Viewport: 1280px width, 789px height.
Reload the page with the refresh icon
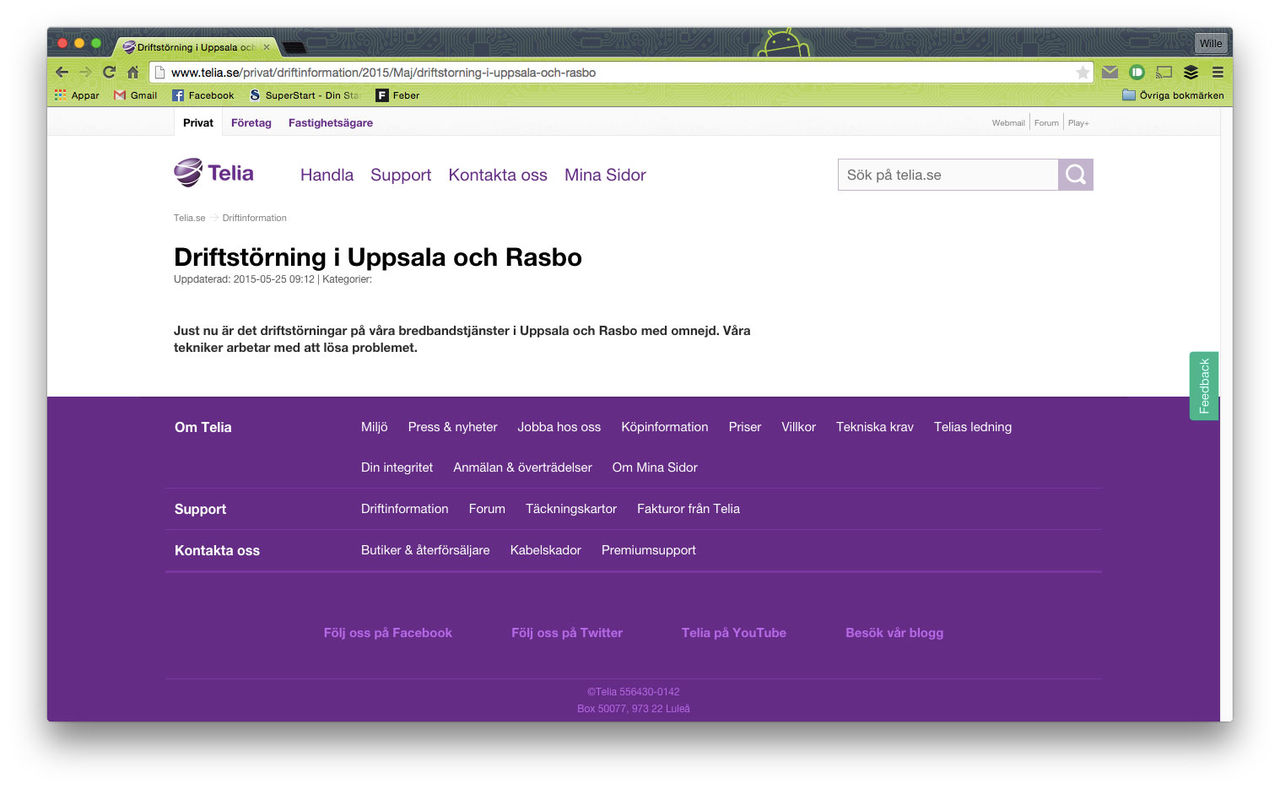109,72
